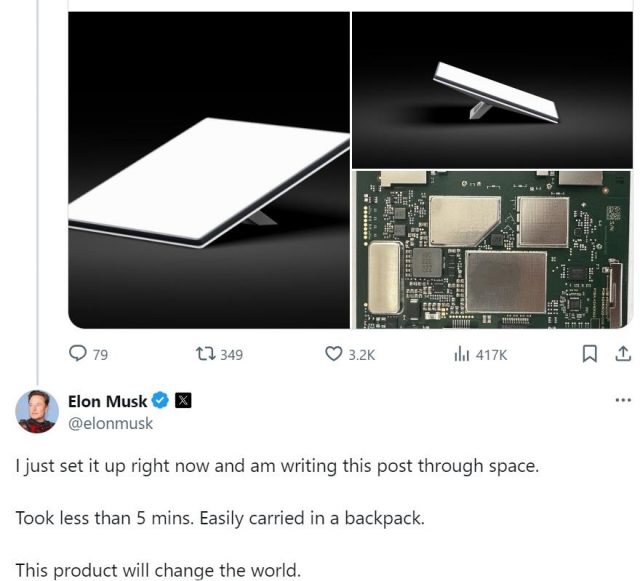Bookmark this post
640x581 pixels.
click(x=590, y=354)
